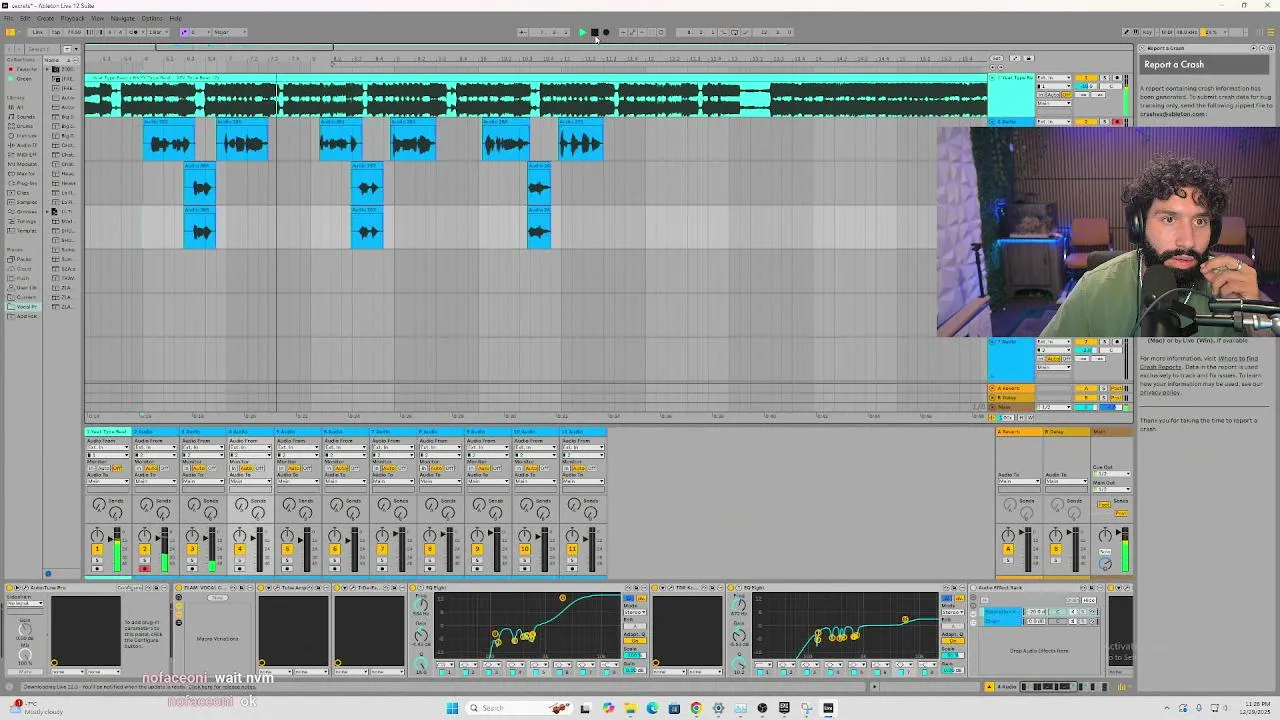This screenshot has width=1280, height=720.
Task: Open track 1 Audio From dropdown
Action: [x=107, y=447]
